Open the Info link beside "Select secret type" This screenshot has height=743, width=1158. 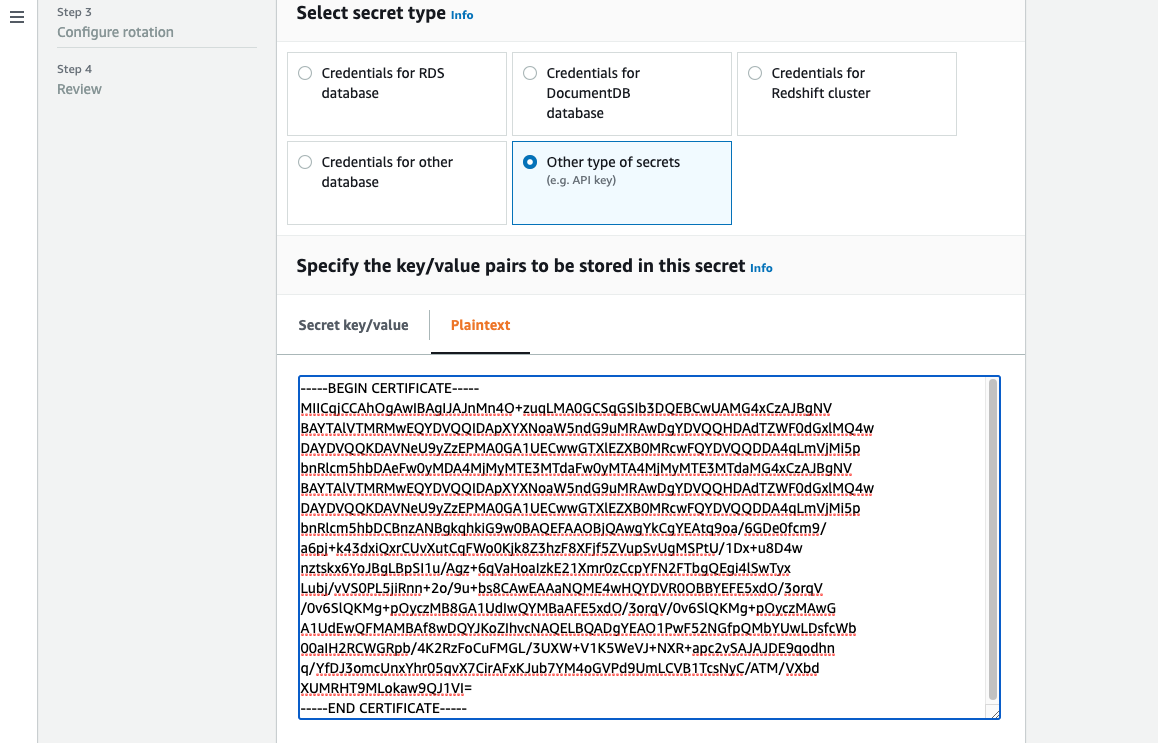pos(461,14)
